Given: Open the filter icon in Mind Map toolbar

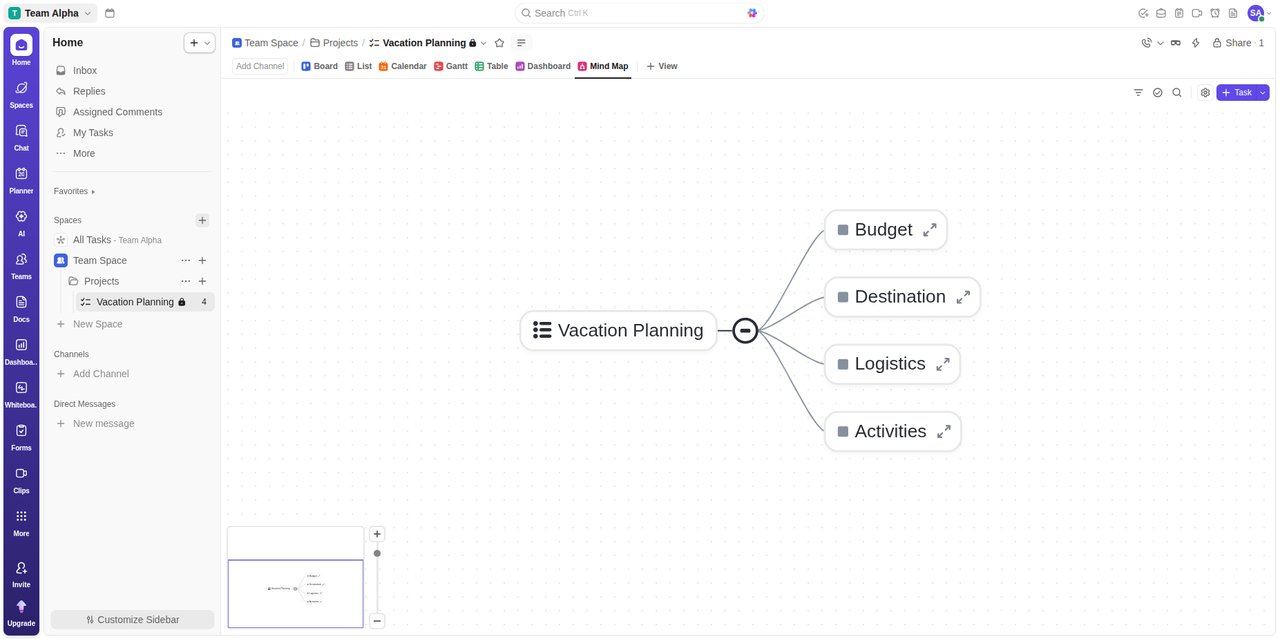Looking at the screenshot, I should [1138, 92].
